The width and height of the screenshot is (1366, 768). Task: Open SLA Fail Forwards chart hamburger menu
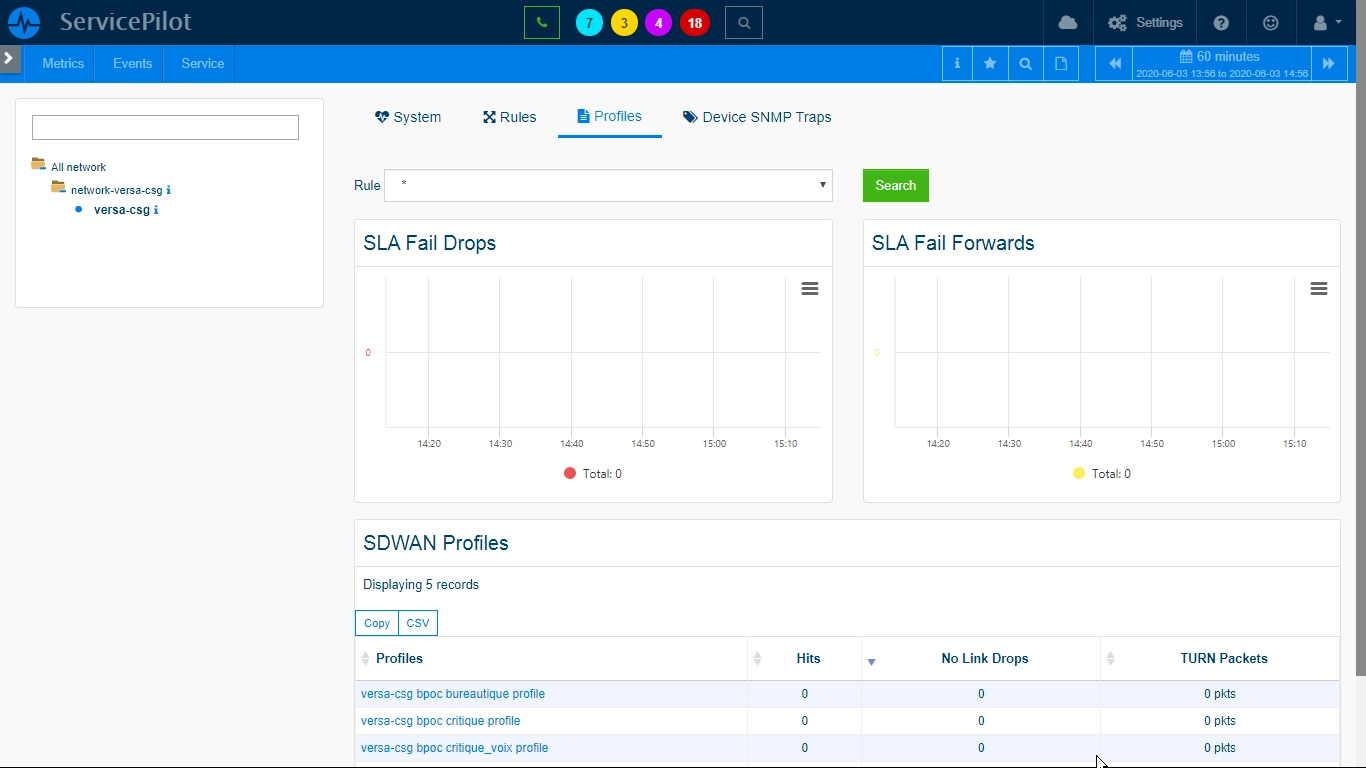click(1319, 289)
